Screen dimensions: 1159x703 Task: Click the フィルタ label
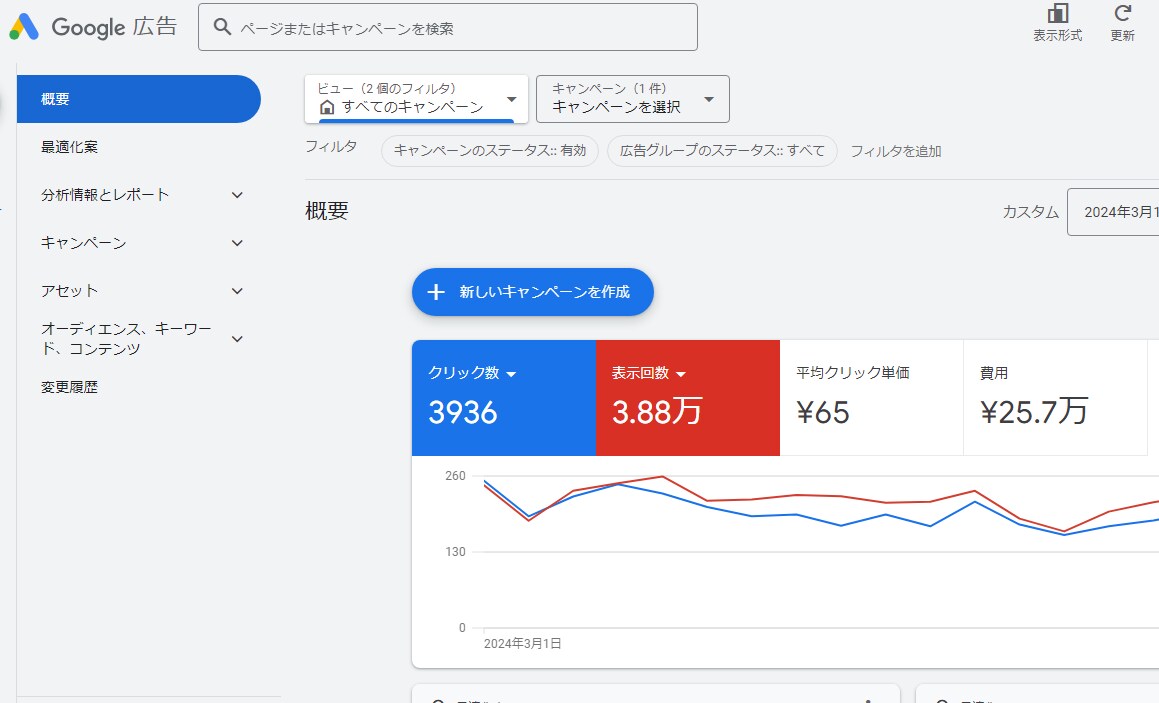click(x=331, y=146)
